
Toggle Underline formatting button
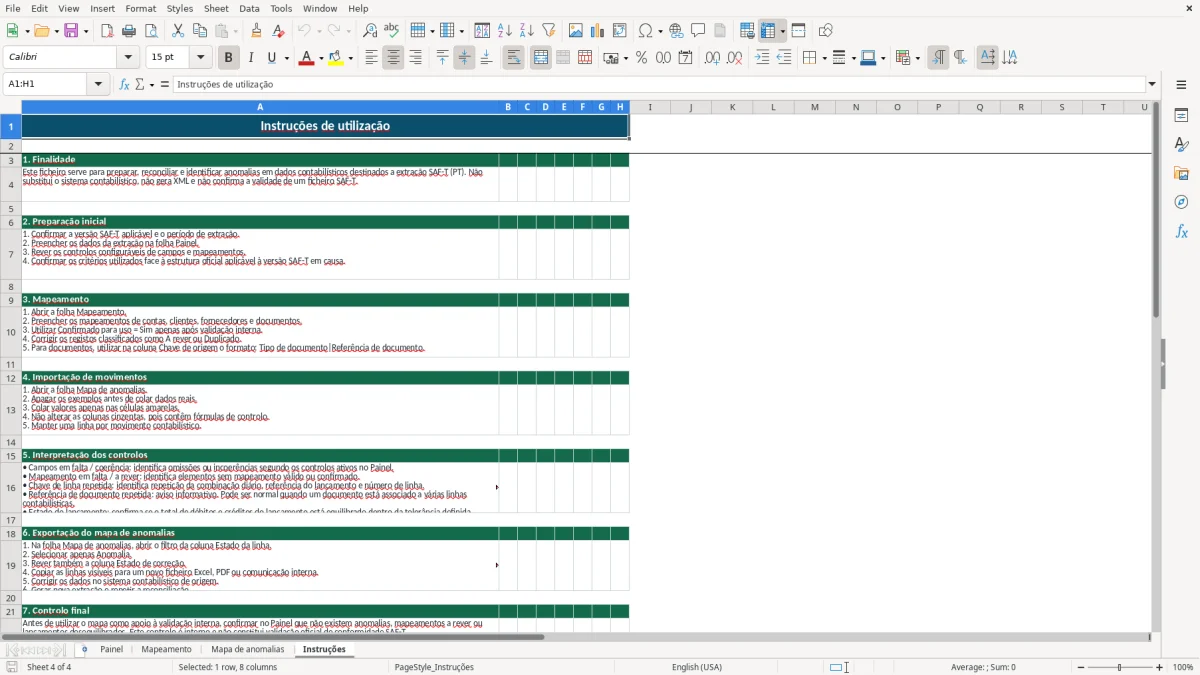271,58
